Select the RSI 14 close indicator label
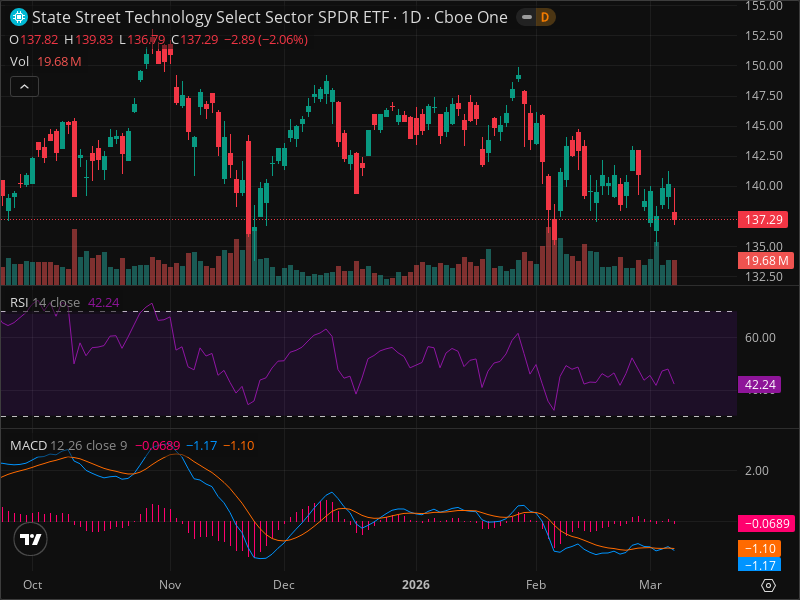This screenshot has height=600, width=800. [x=45, y=303]
